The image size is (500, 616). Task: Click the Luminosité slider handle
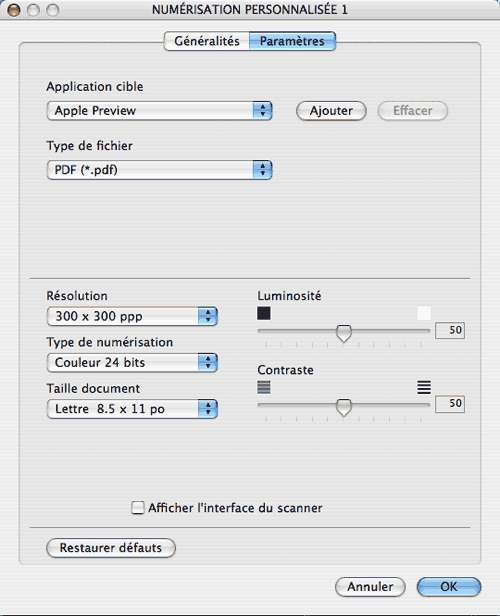pyautogui.click(x=344, y=333)
